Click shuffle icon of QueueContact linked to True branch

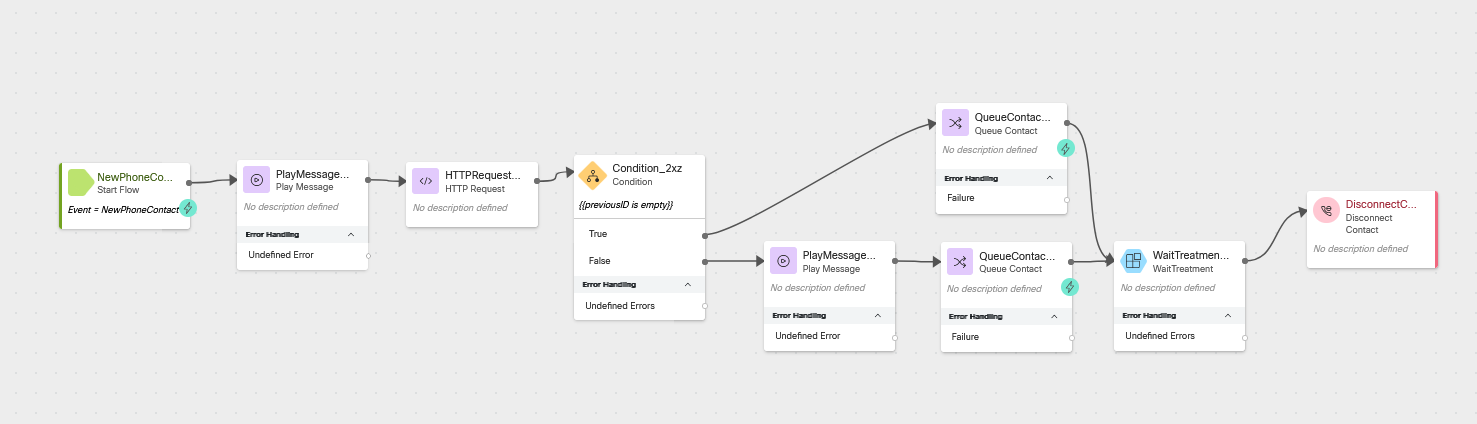[x=955, y=123]
